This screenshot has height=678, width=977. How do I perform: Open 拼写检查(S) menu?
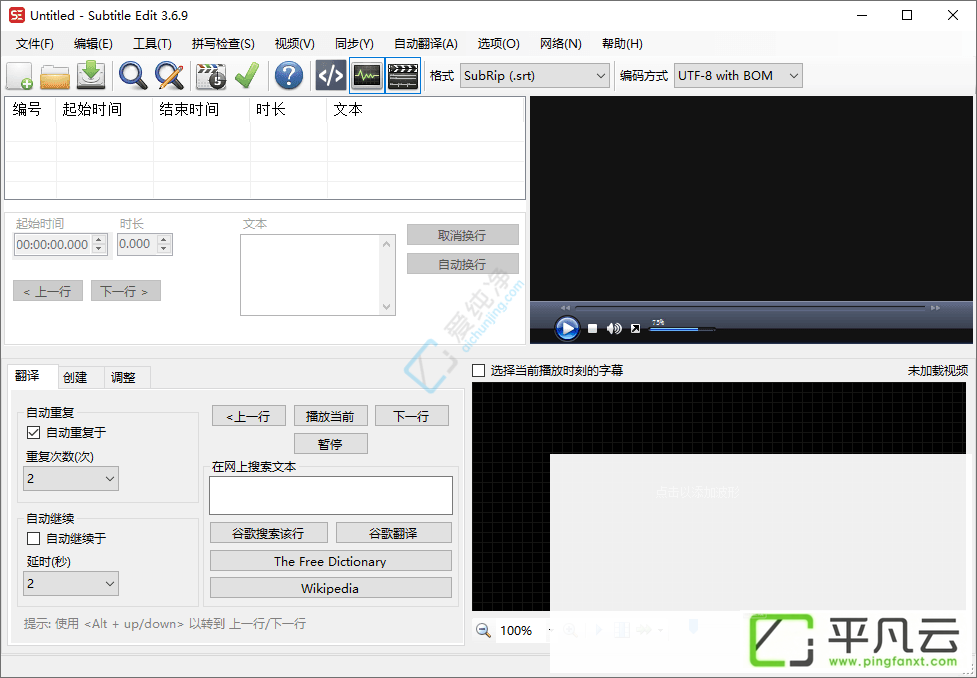point(223,44)
